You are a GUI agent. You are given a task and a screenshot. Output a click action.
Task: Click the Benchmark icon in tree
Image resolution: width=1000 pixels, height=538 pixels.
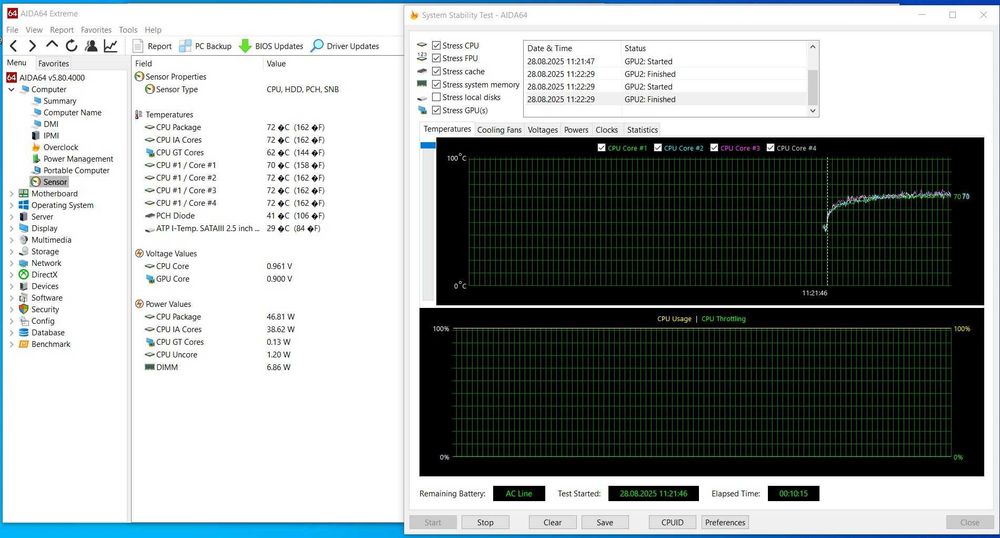24,344
